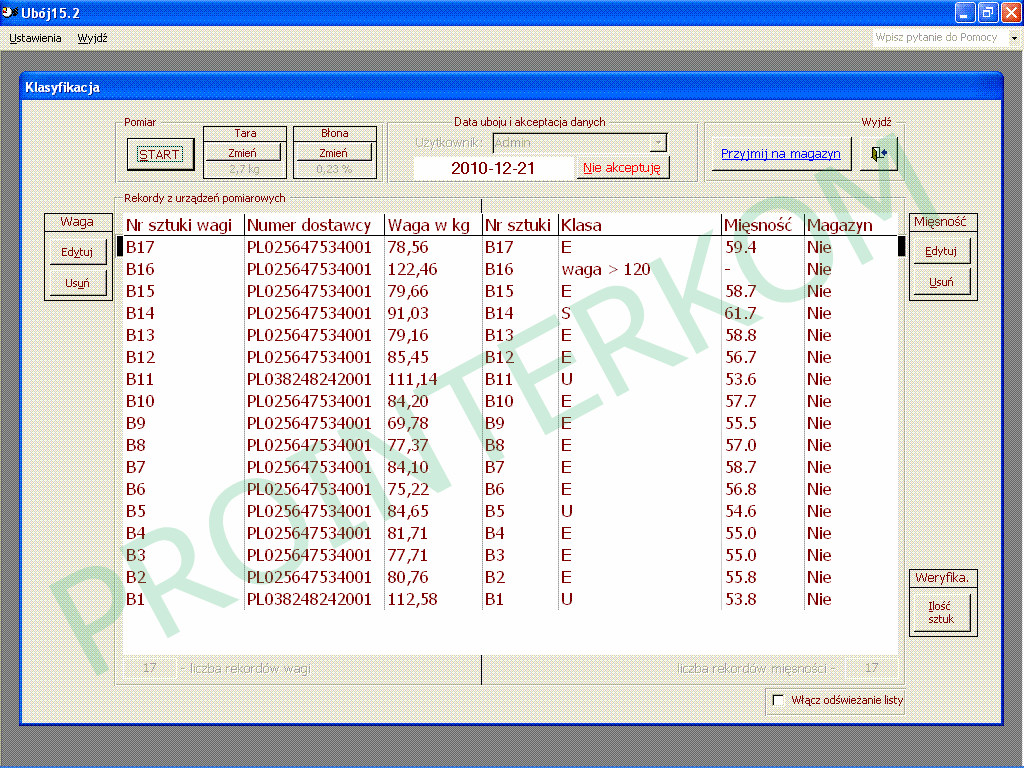This screenshot has height=768, width=1024.
Task: Click the Ilość sztuk verification button
Action: (x=941, y=612)
